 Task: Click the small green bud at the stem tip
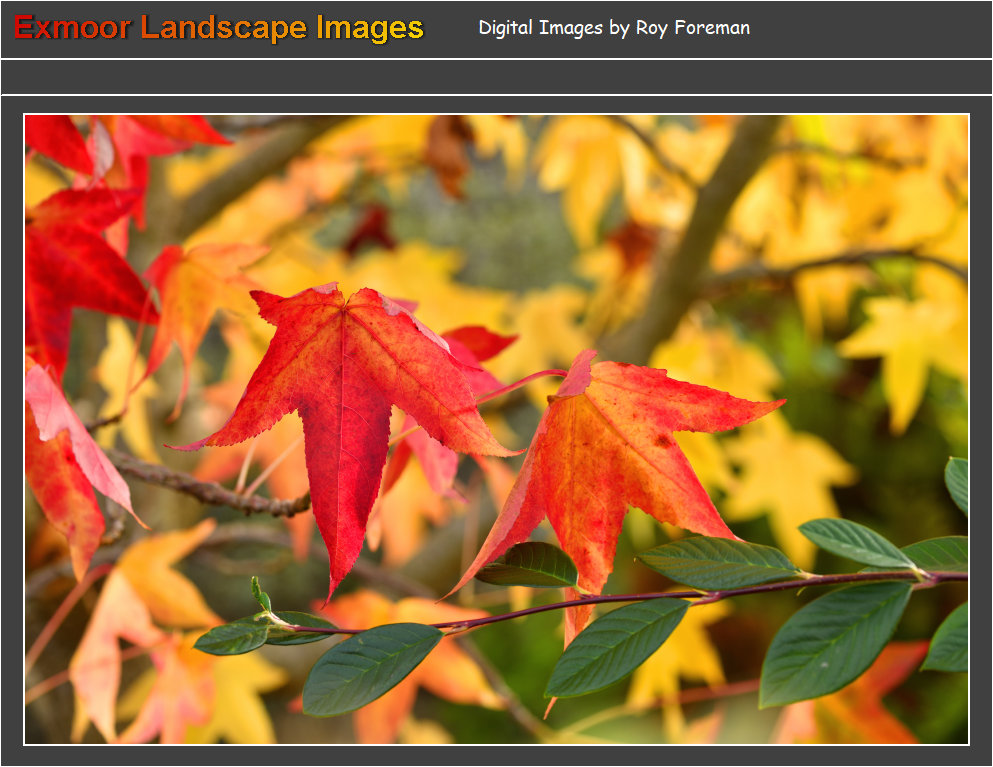260,596
